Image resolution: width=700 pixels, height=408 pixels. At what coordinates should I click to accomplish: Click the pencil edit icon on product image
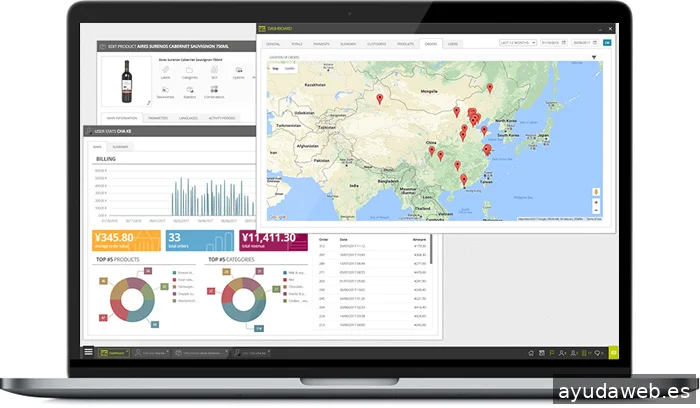click(x=149, y=103)
